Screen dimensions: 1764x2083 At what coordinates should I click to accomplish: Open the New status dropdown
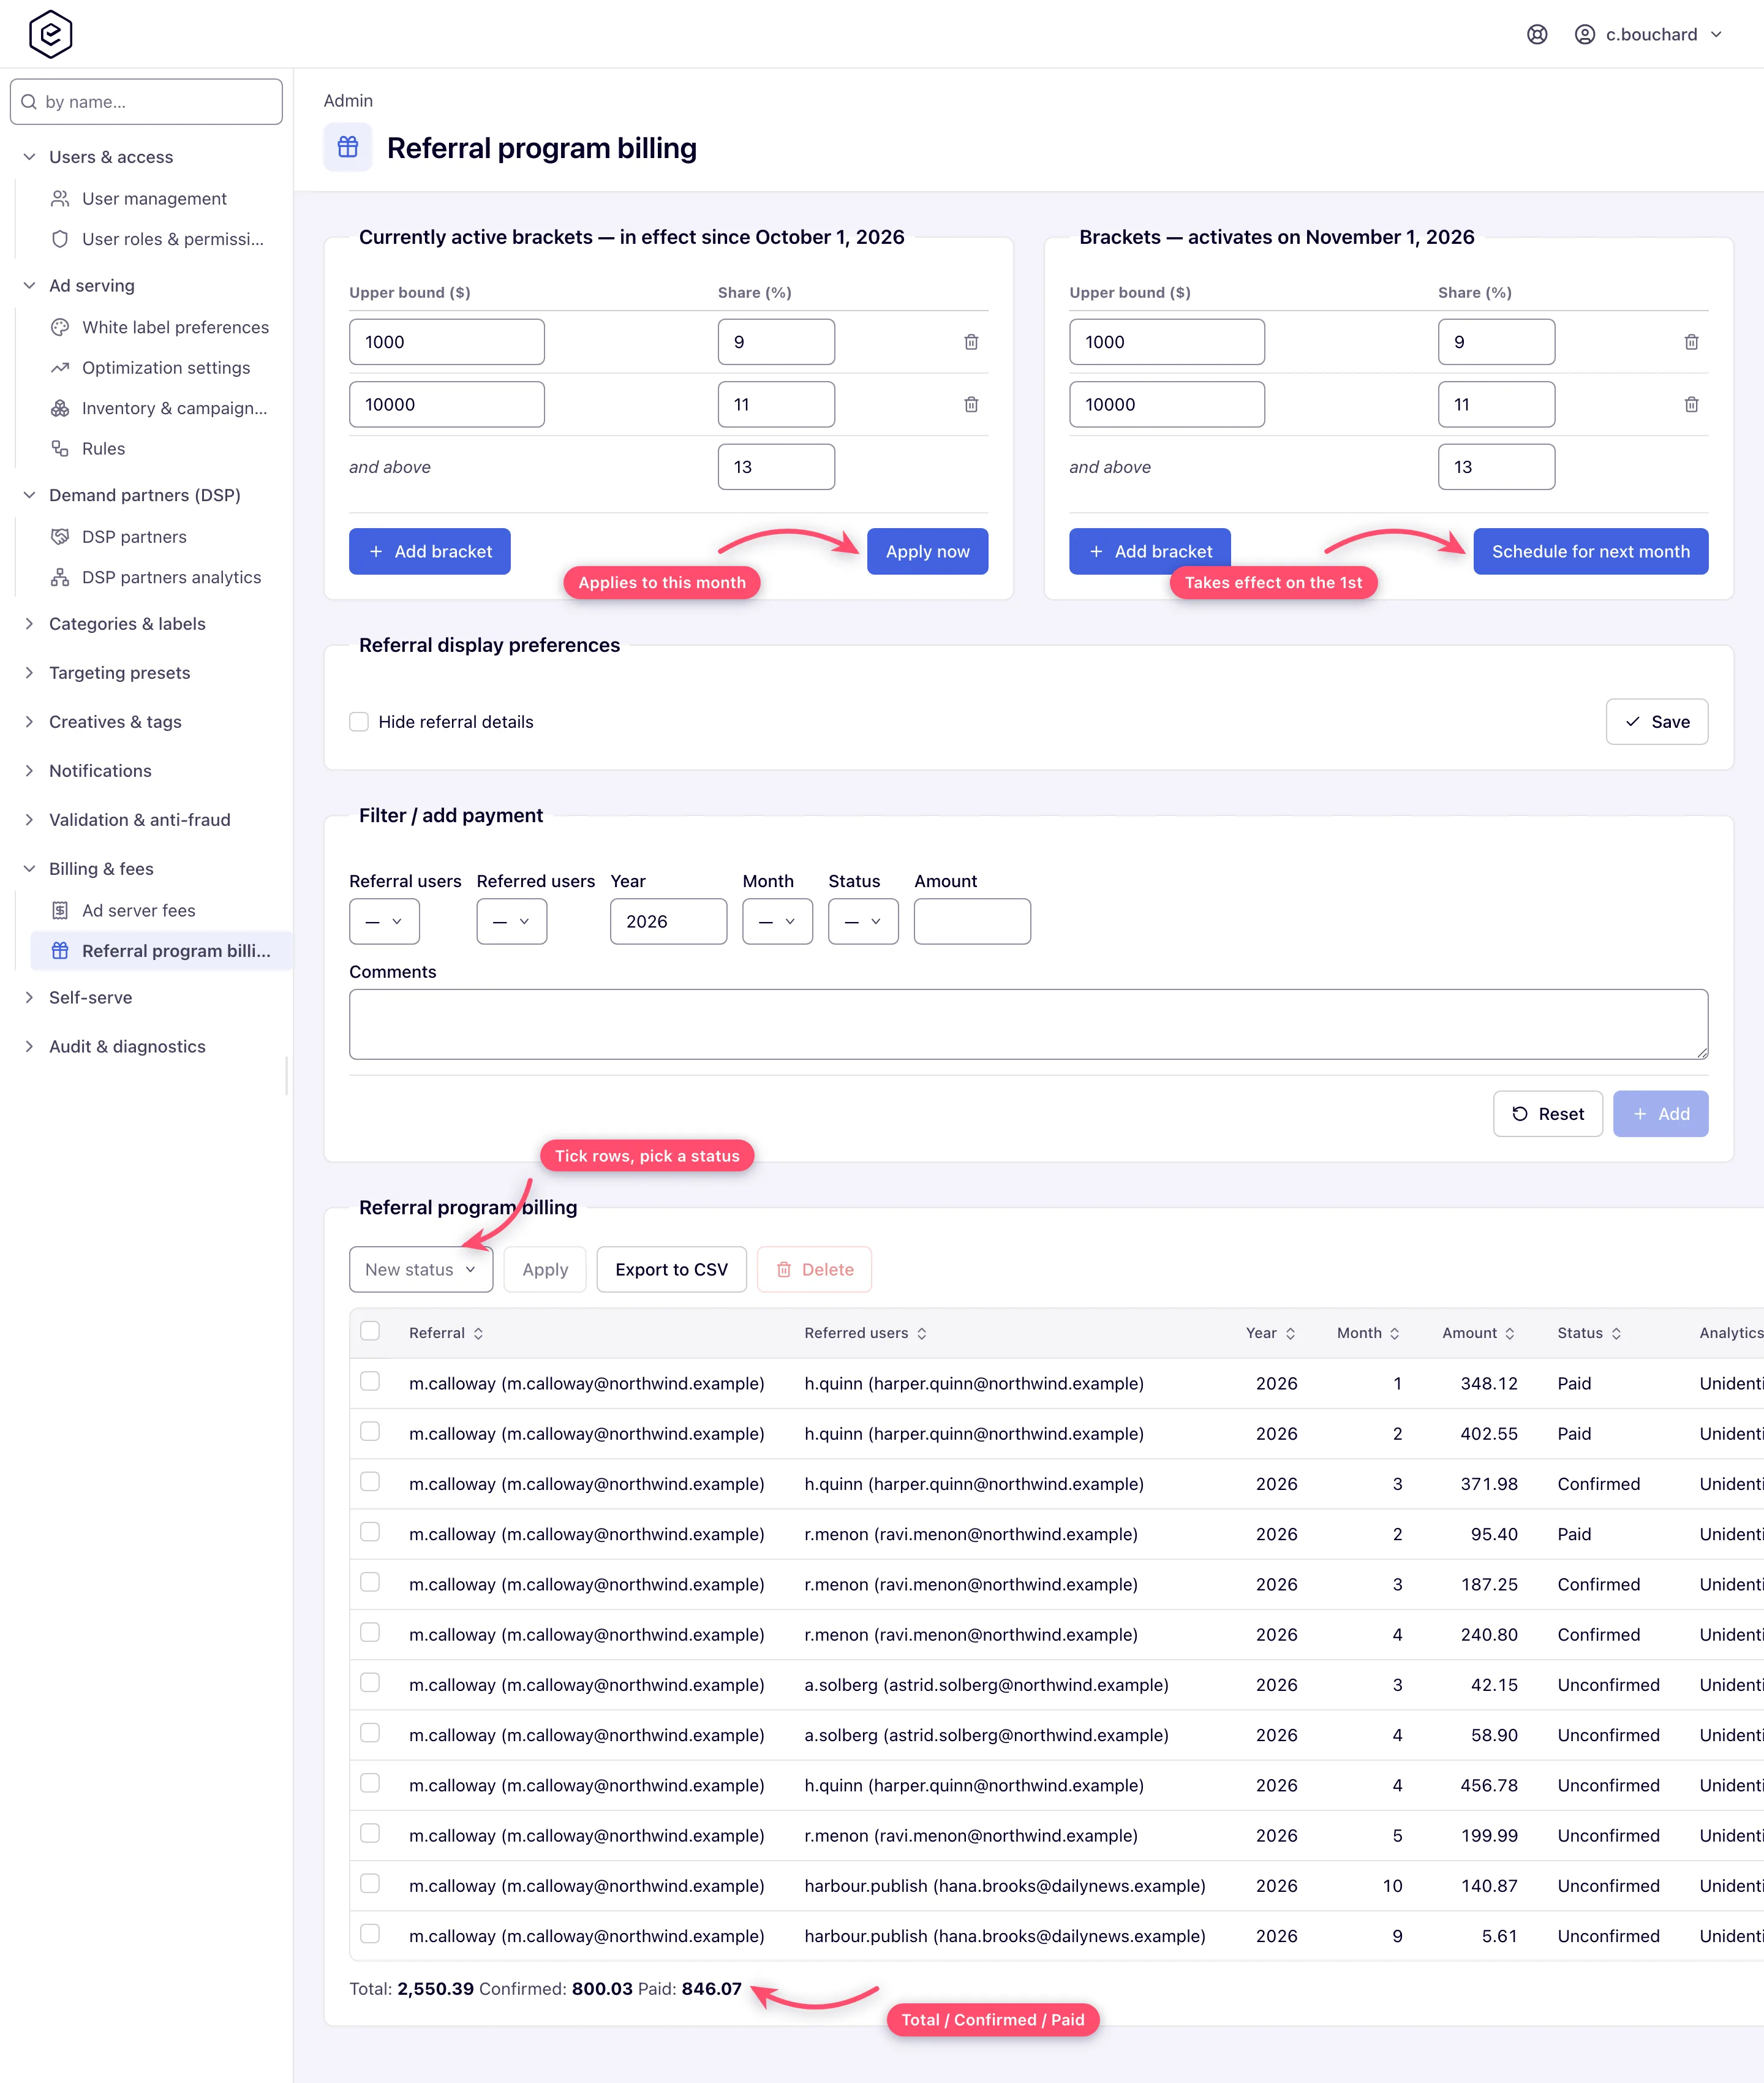point(421,1269)
